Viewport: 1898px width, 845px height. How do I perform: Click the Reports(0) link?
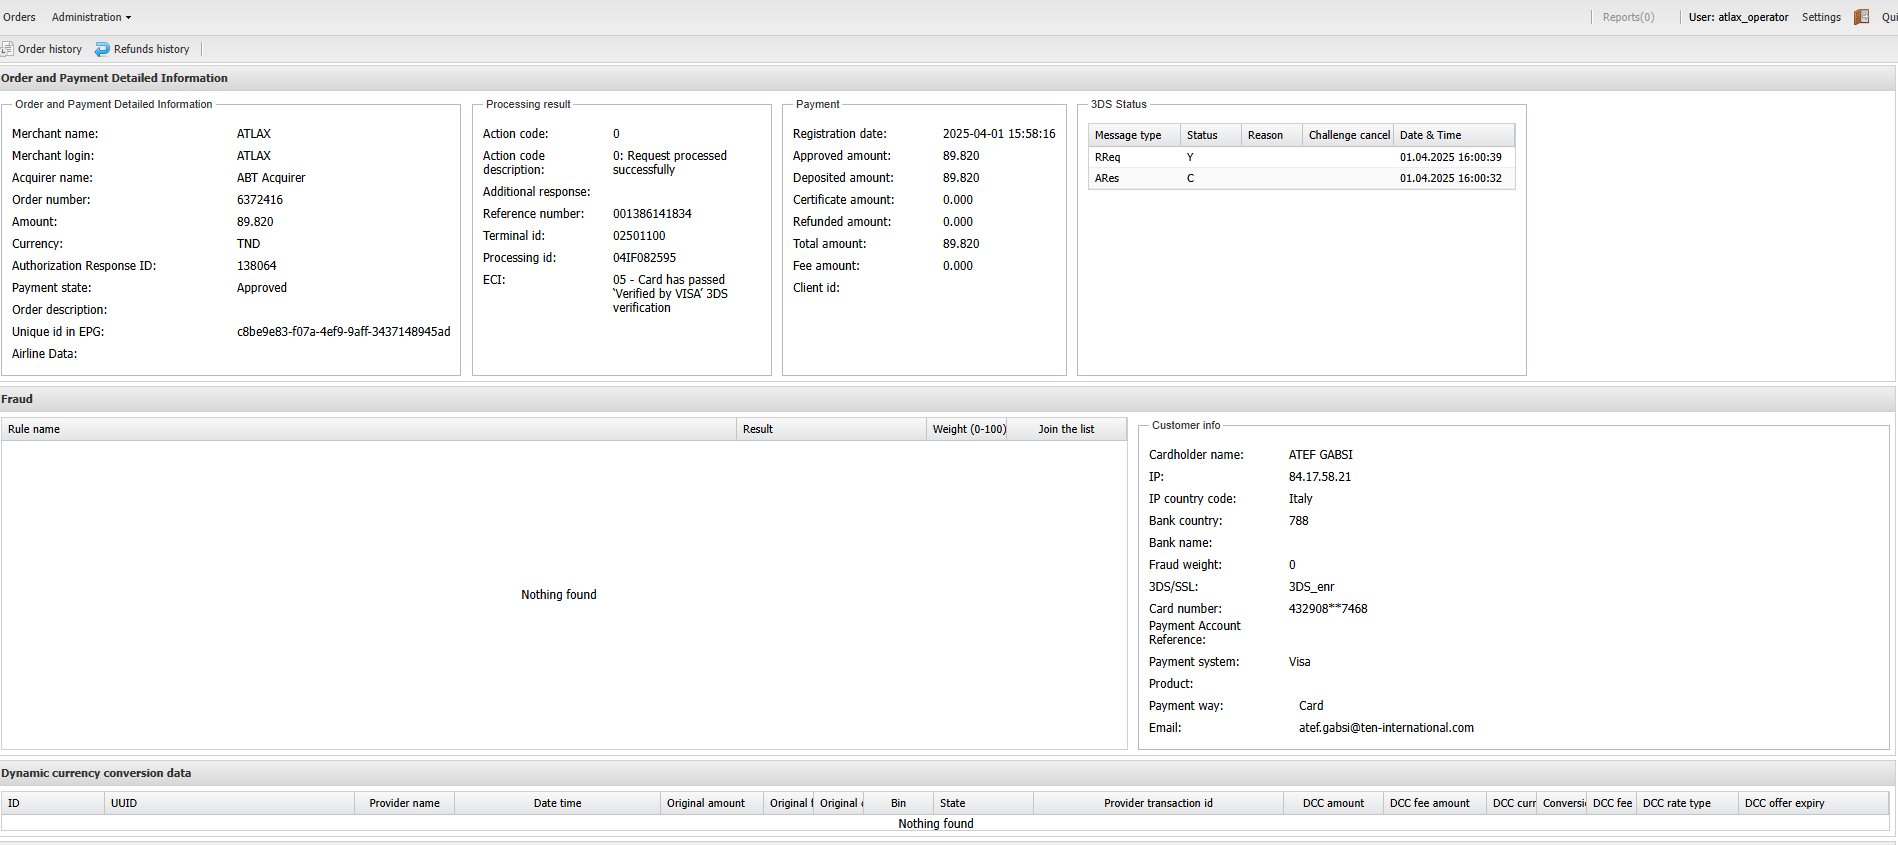click(1627, 17)
